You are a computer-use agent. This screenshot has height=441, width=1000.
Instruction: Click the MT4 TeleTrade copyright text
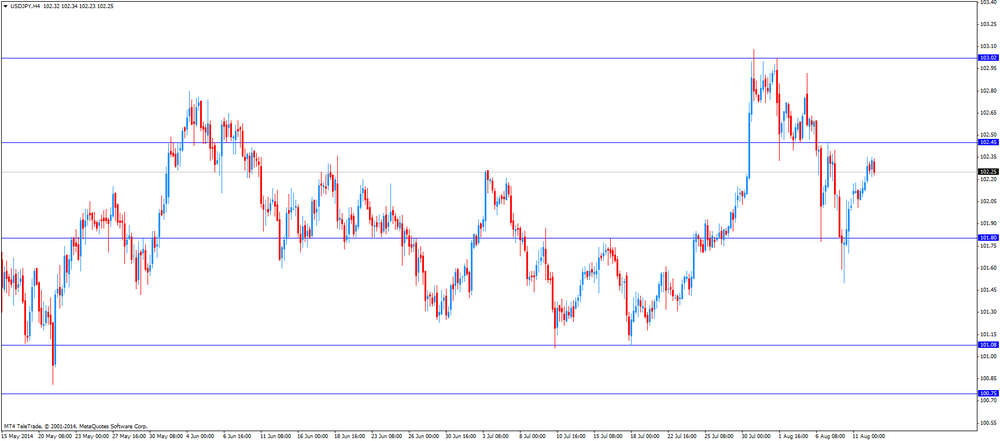click(75, 426)
